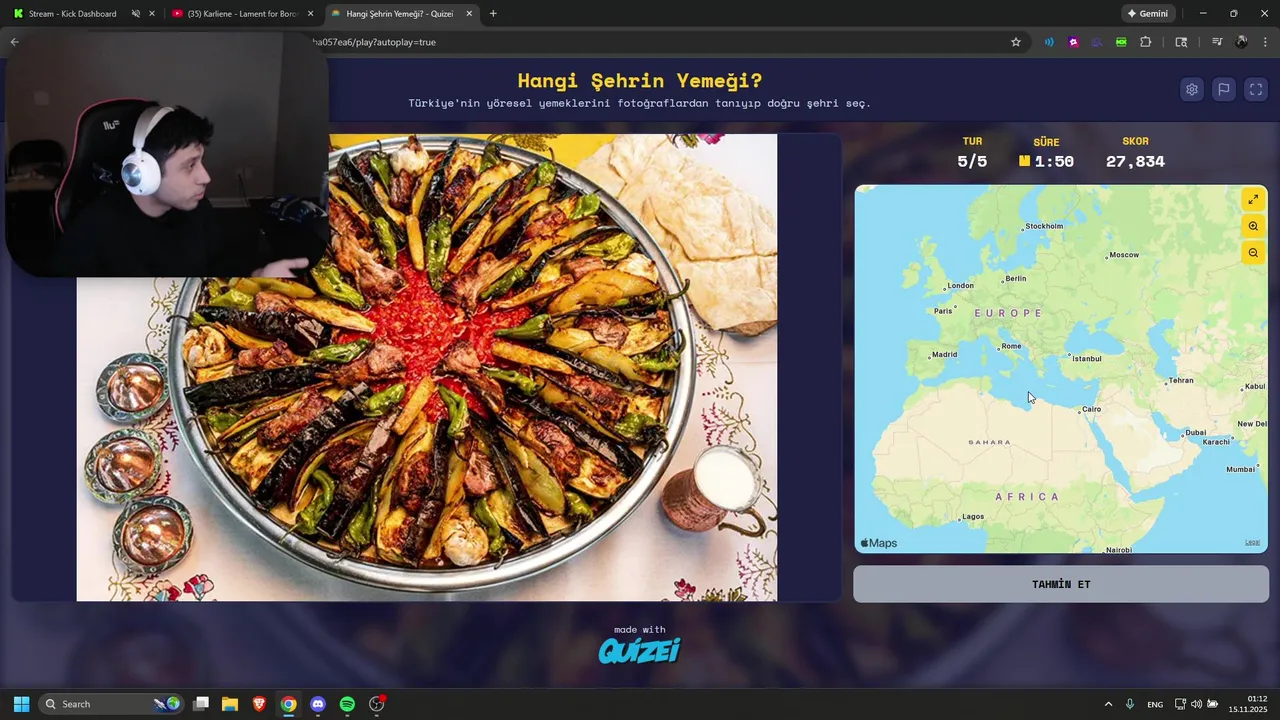The height and width of the screenshot is (720, 1280).
Task: Click Dubai on the map
Action: (x=1194, y=433)
